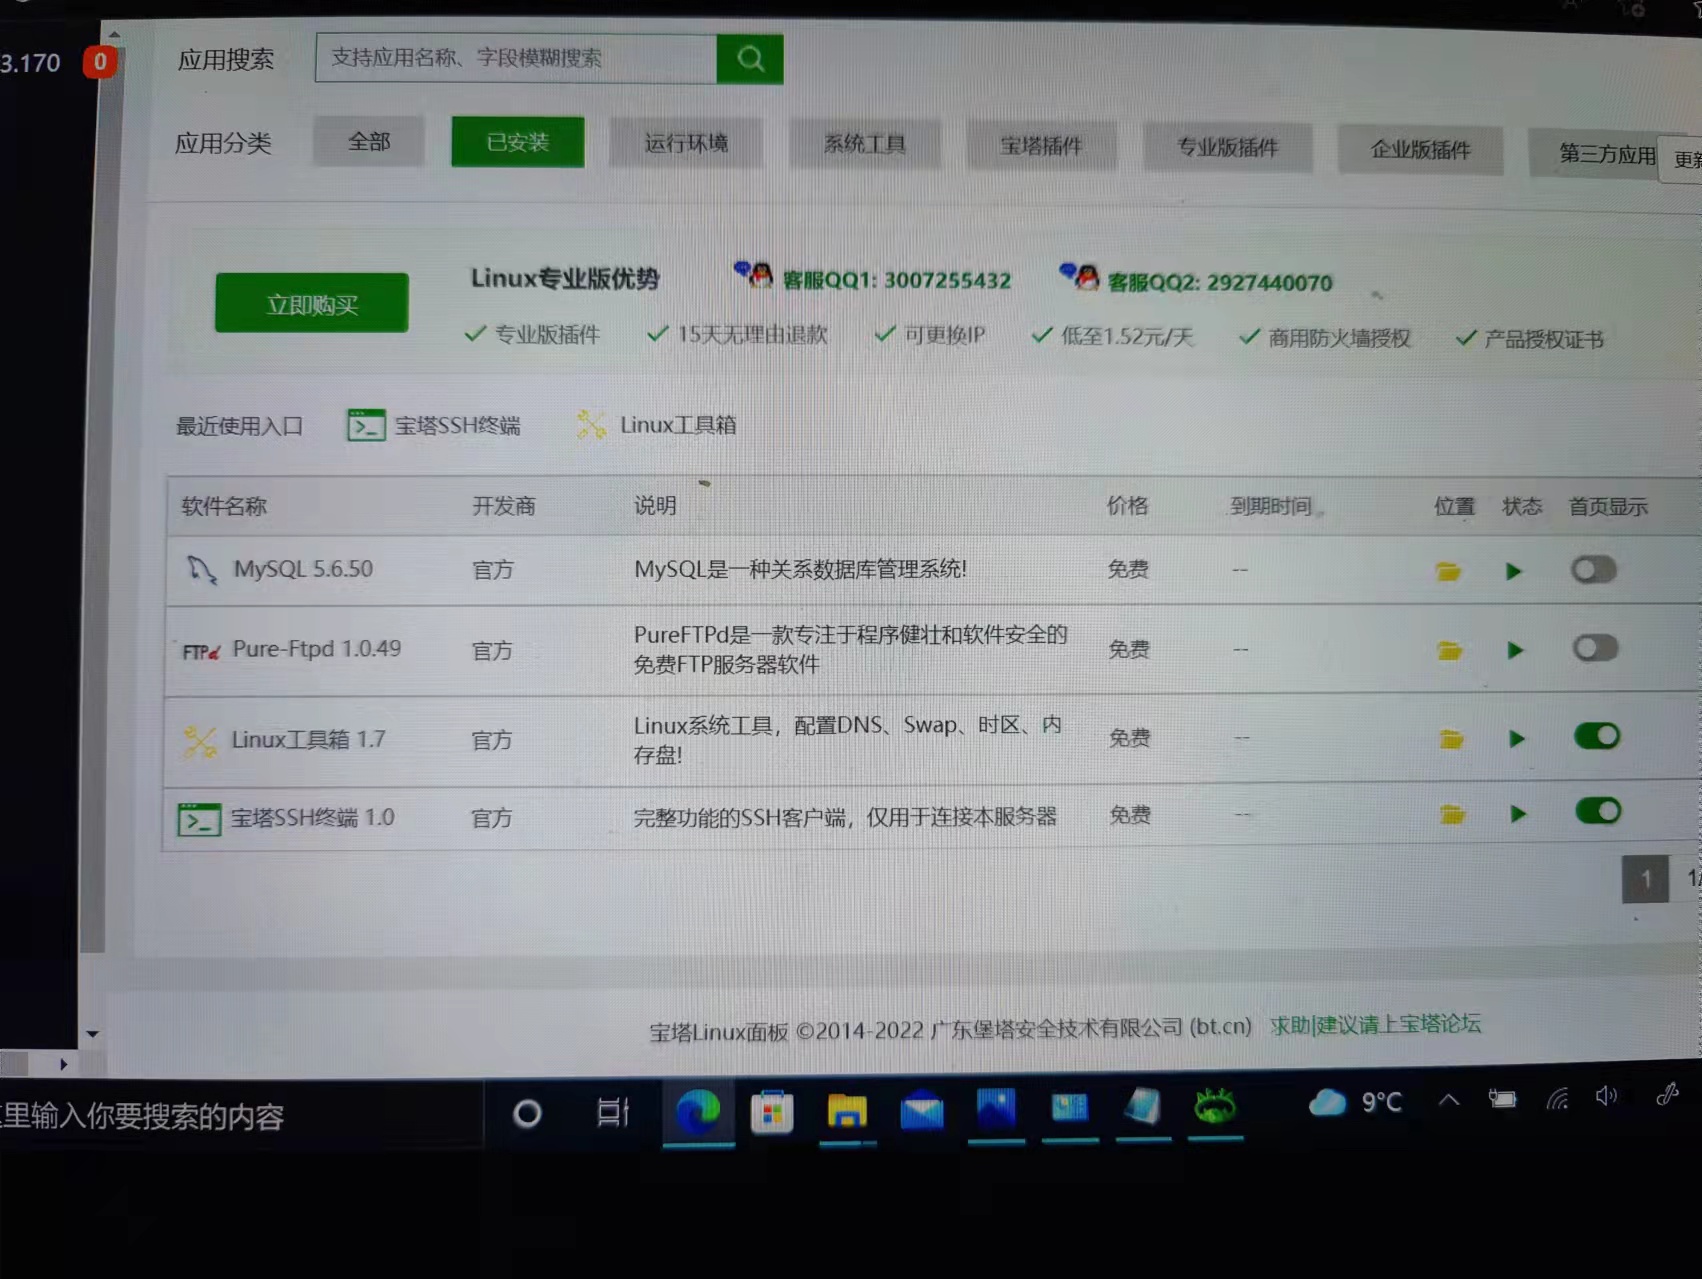The width and height of the screenshot is (1702, 1279).
Task: Click the Linux工具箱 1.7 software name
Action: pyautogui.click(x=308, y=739)
